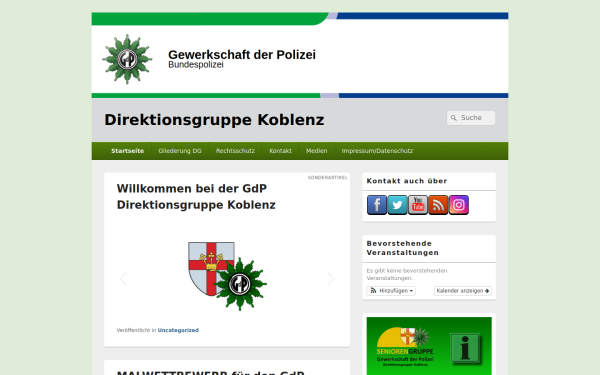The image size is (600, 375).
Task: Open the Kontakt menu item
Action: pos(280,151)
